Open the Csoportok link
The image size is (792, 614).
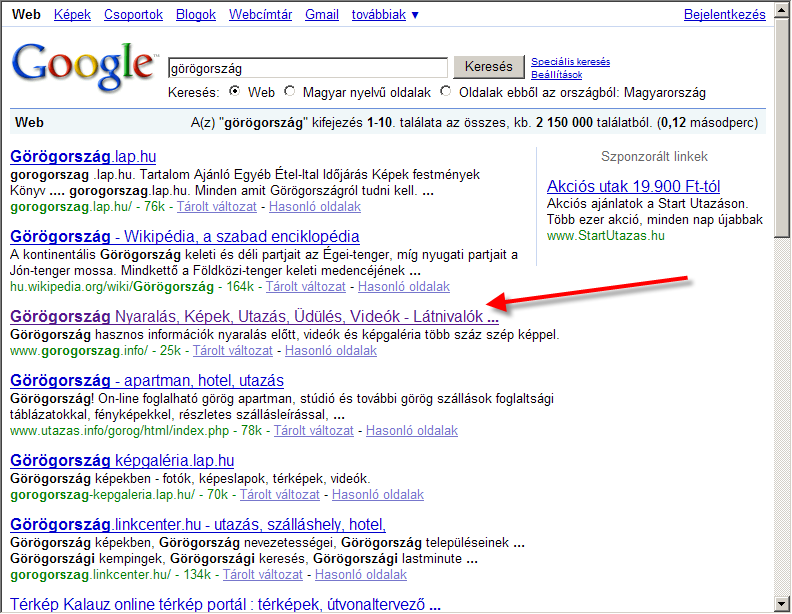[133, 15]
